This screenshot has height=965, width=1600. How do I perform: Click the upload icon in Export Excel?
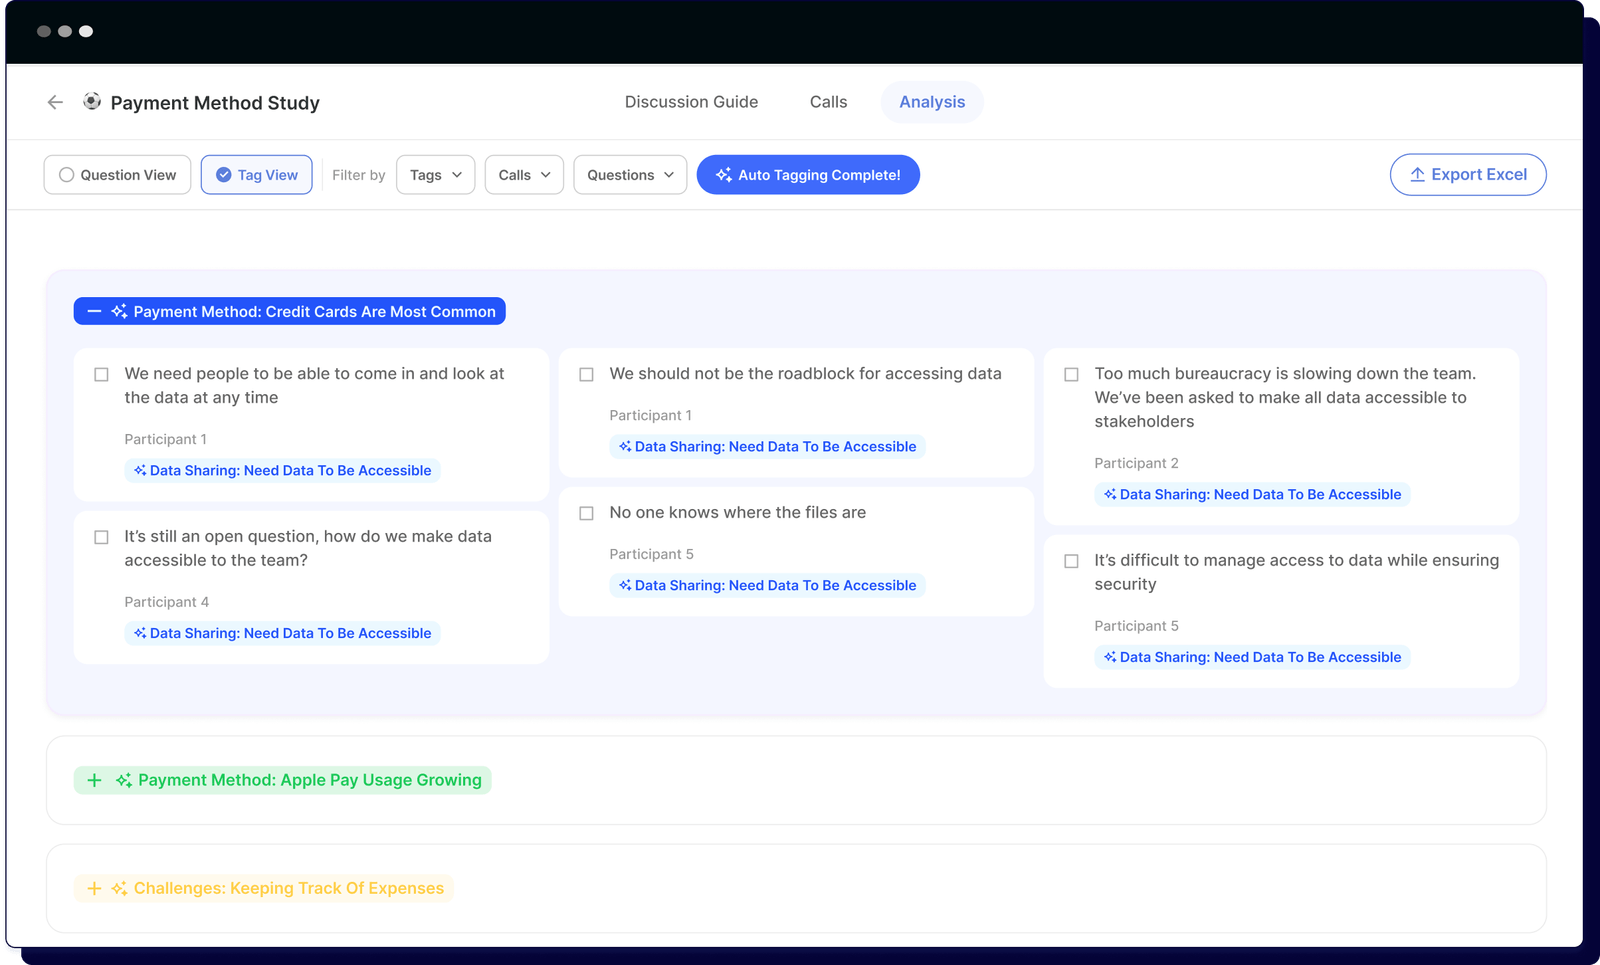tap(1417, 175)
